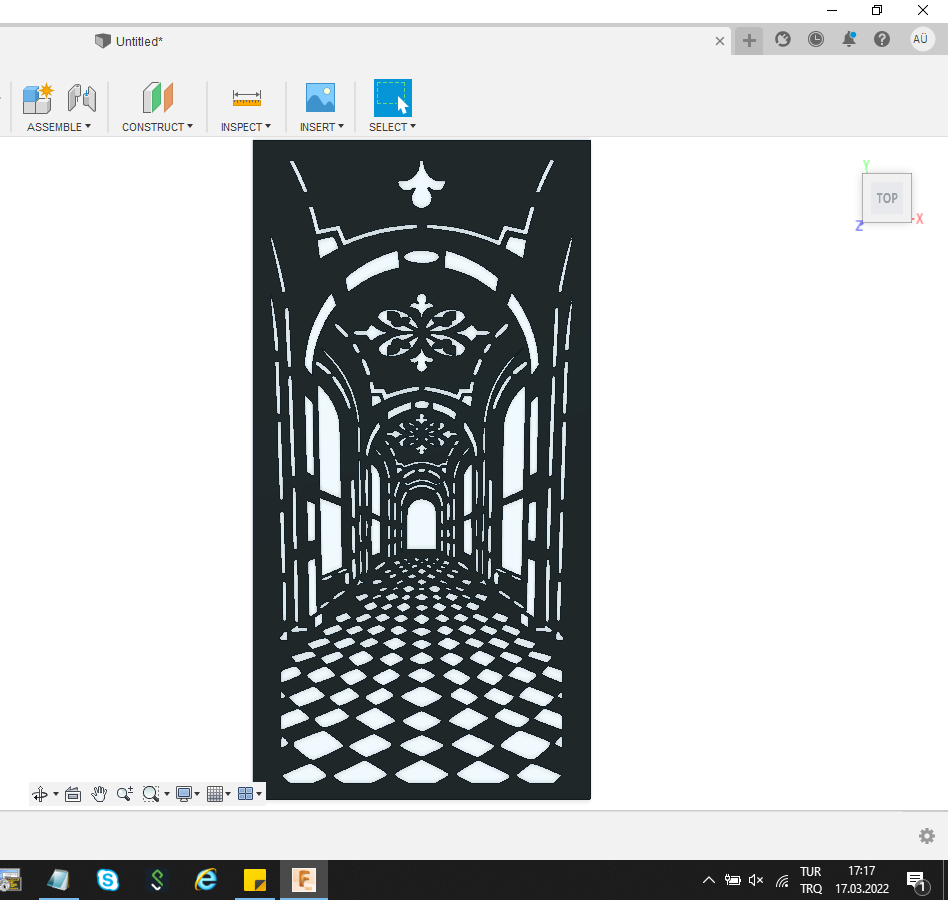Click the Look At icon
The image size is (948, 900).
click(73, 794)
